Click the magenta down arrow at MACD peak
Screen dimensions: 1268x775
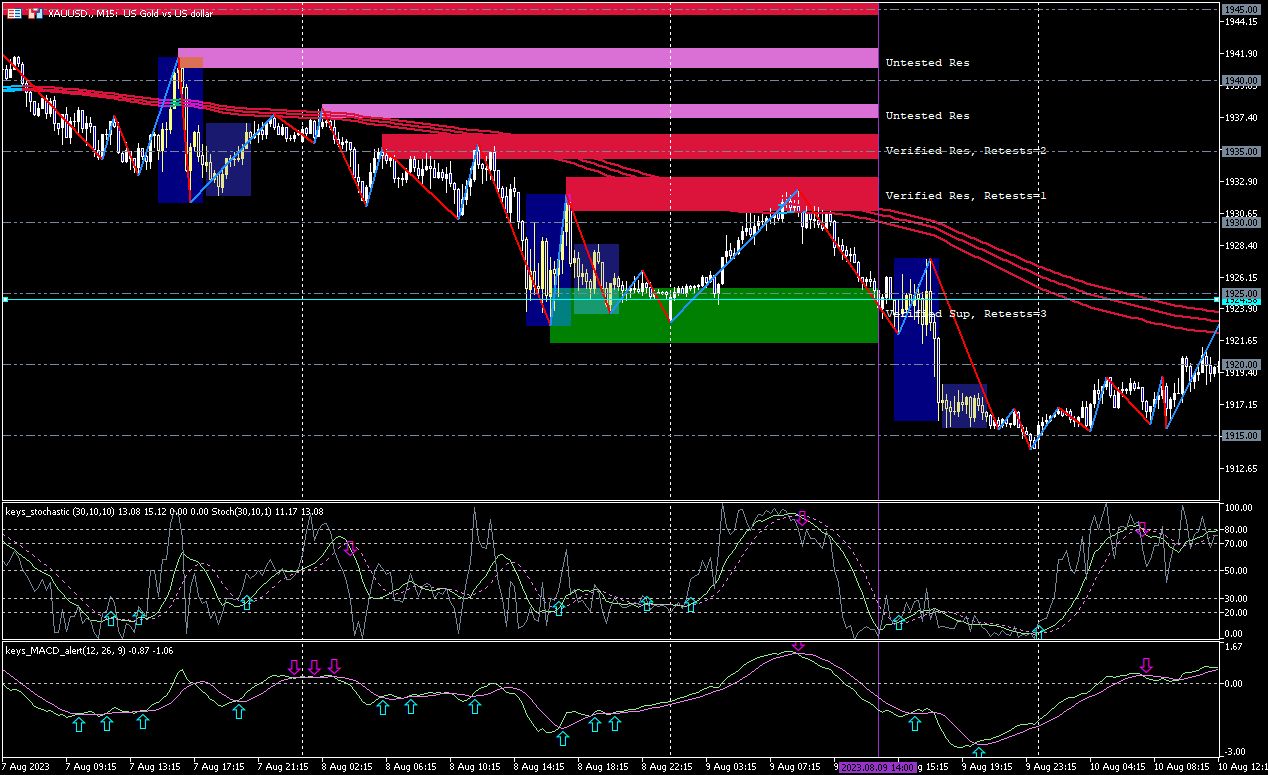click(797, 646)
